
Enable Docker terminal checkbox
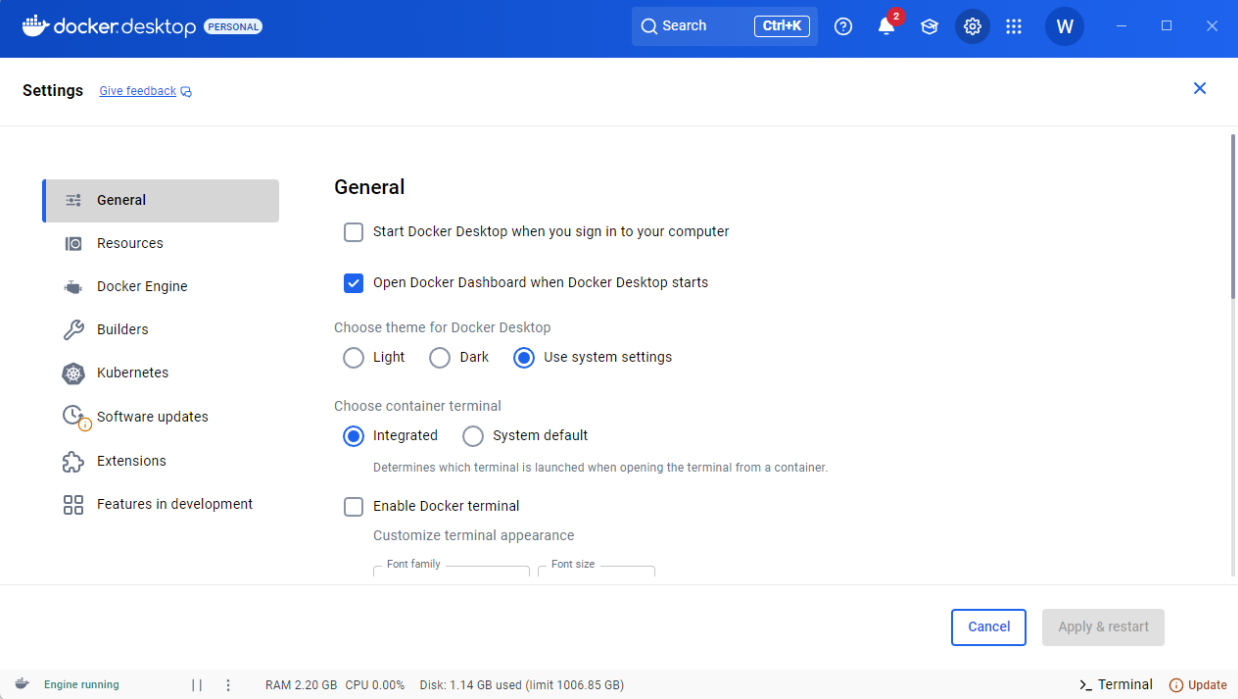point(353,507)
